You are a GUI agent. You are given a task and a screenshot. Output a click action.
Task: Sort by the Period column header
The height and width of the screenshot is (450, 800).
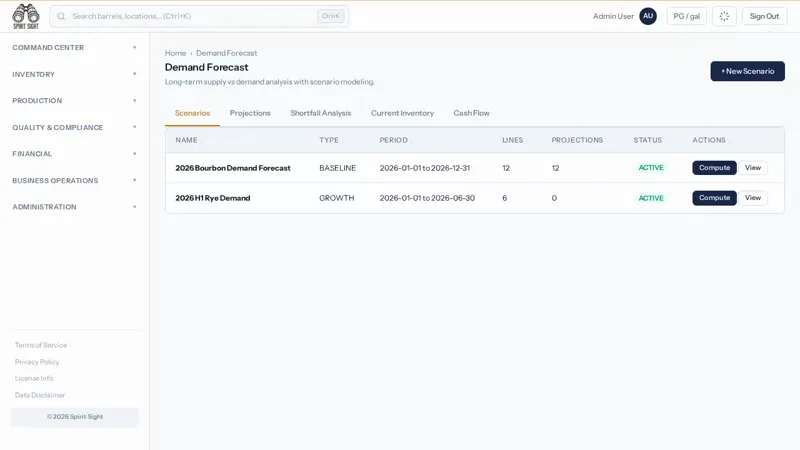(x=393, y=140)
